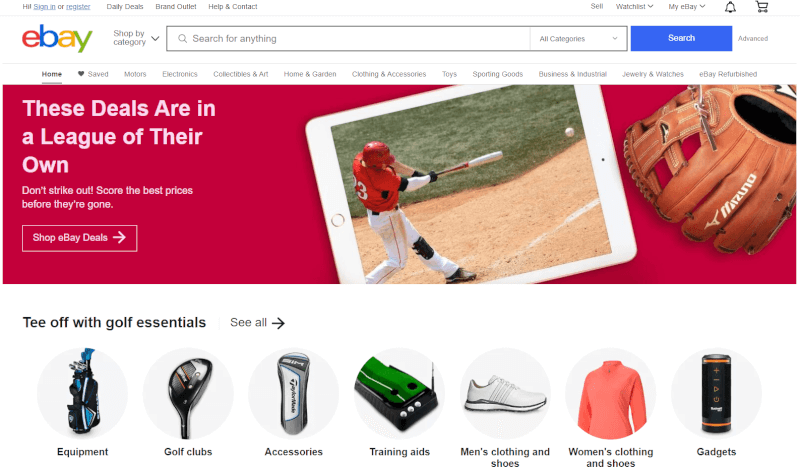Open the Advanced search link

pyautogui.click(x=753, y=38)
